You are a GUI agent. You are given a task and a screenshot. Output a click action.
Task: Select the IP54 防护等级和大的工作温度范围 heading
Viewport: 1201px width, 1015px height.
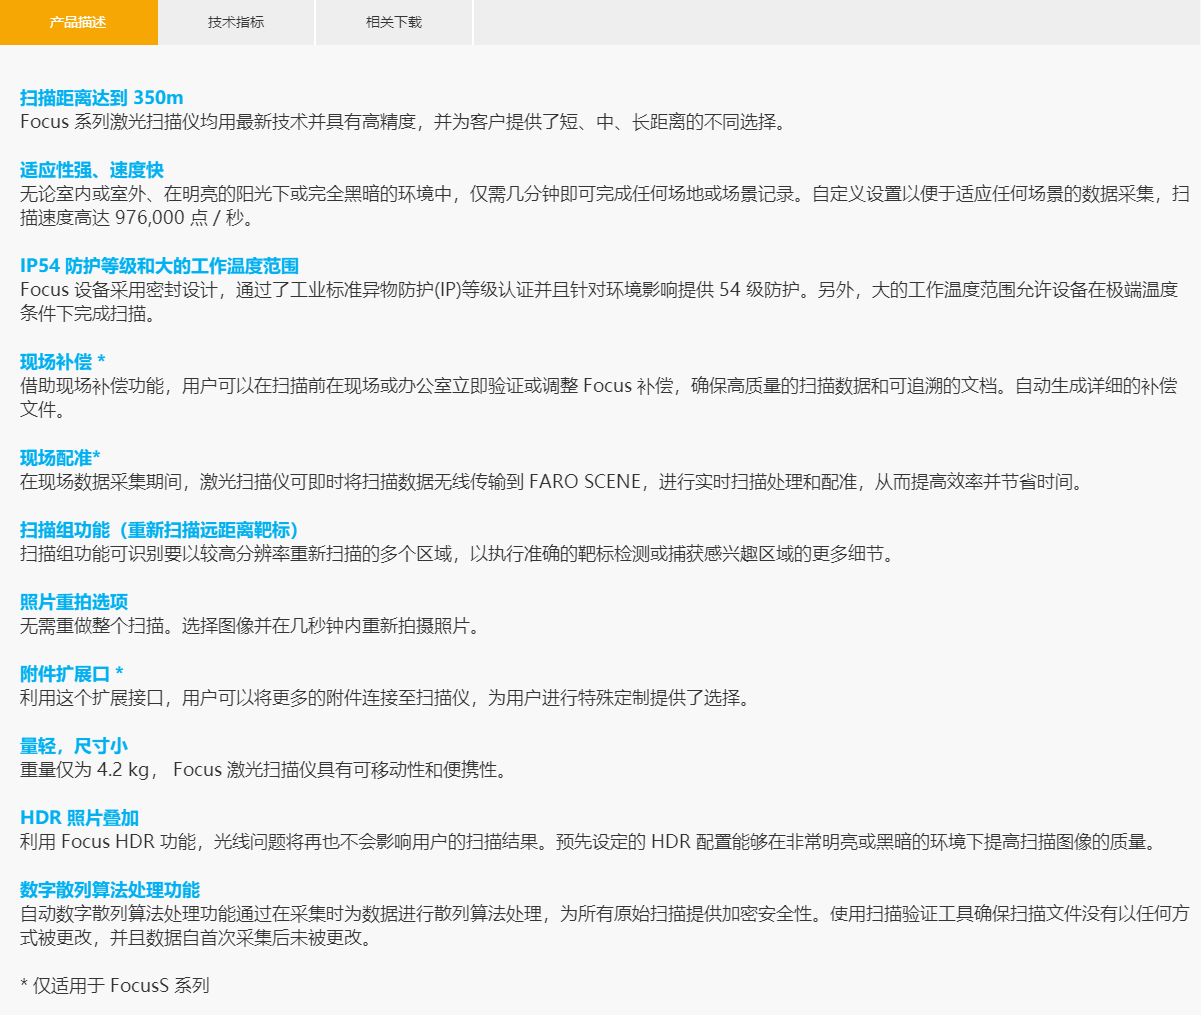click(x=159, y=266)
